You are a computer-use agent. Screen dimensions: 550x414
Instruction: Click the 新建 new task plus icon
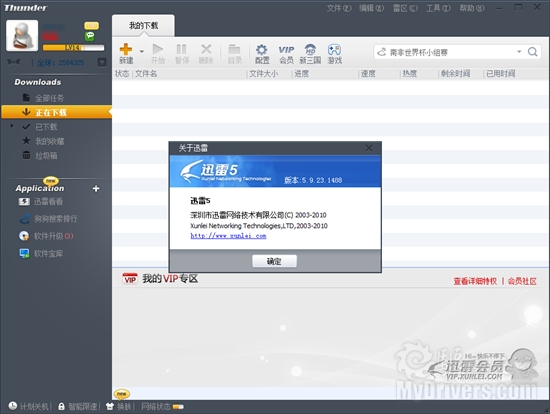(126, 49)
